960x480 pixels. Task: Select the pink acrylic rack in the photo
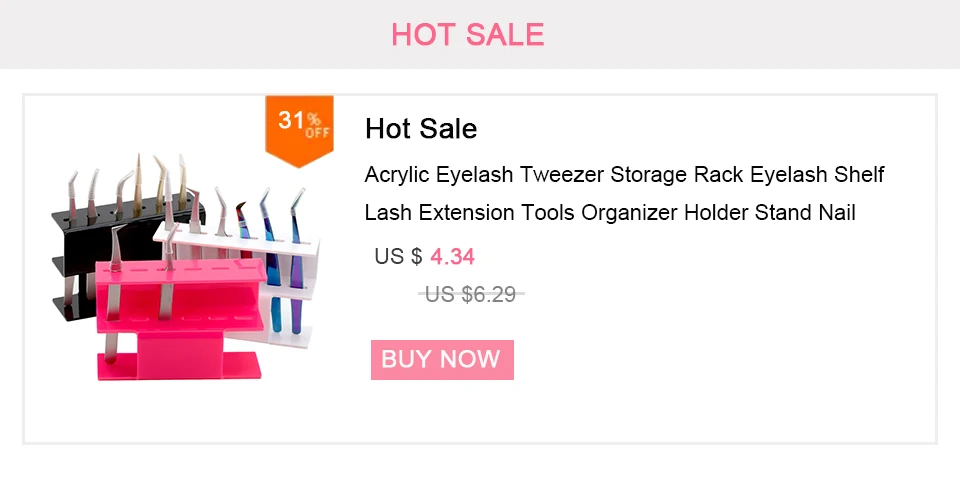pos(181,318)
